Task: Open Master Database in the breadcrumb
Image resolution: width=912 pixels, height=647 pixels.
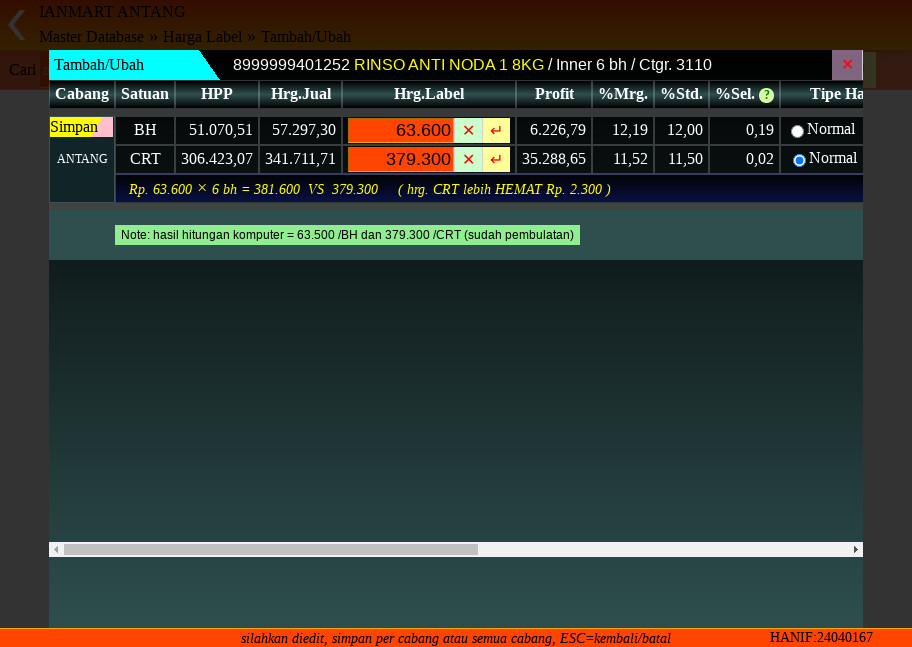Action: click(x=91, y=37)
